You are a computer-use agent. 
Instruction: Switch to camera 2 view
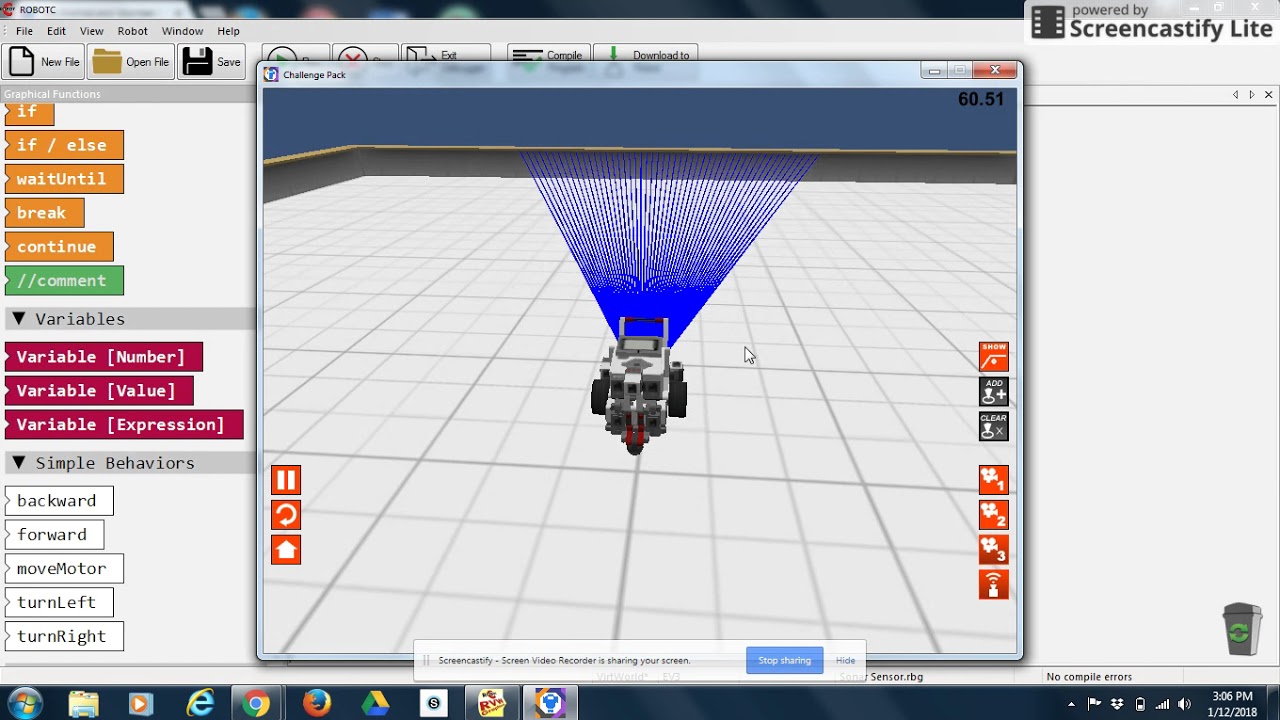point(993,515)
